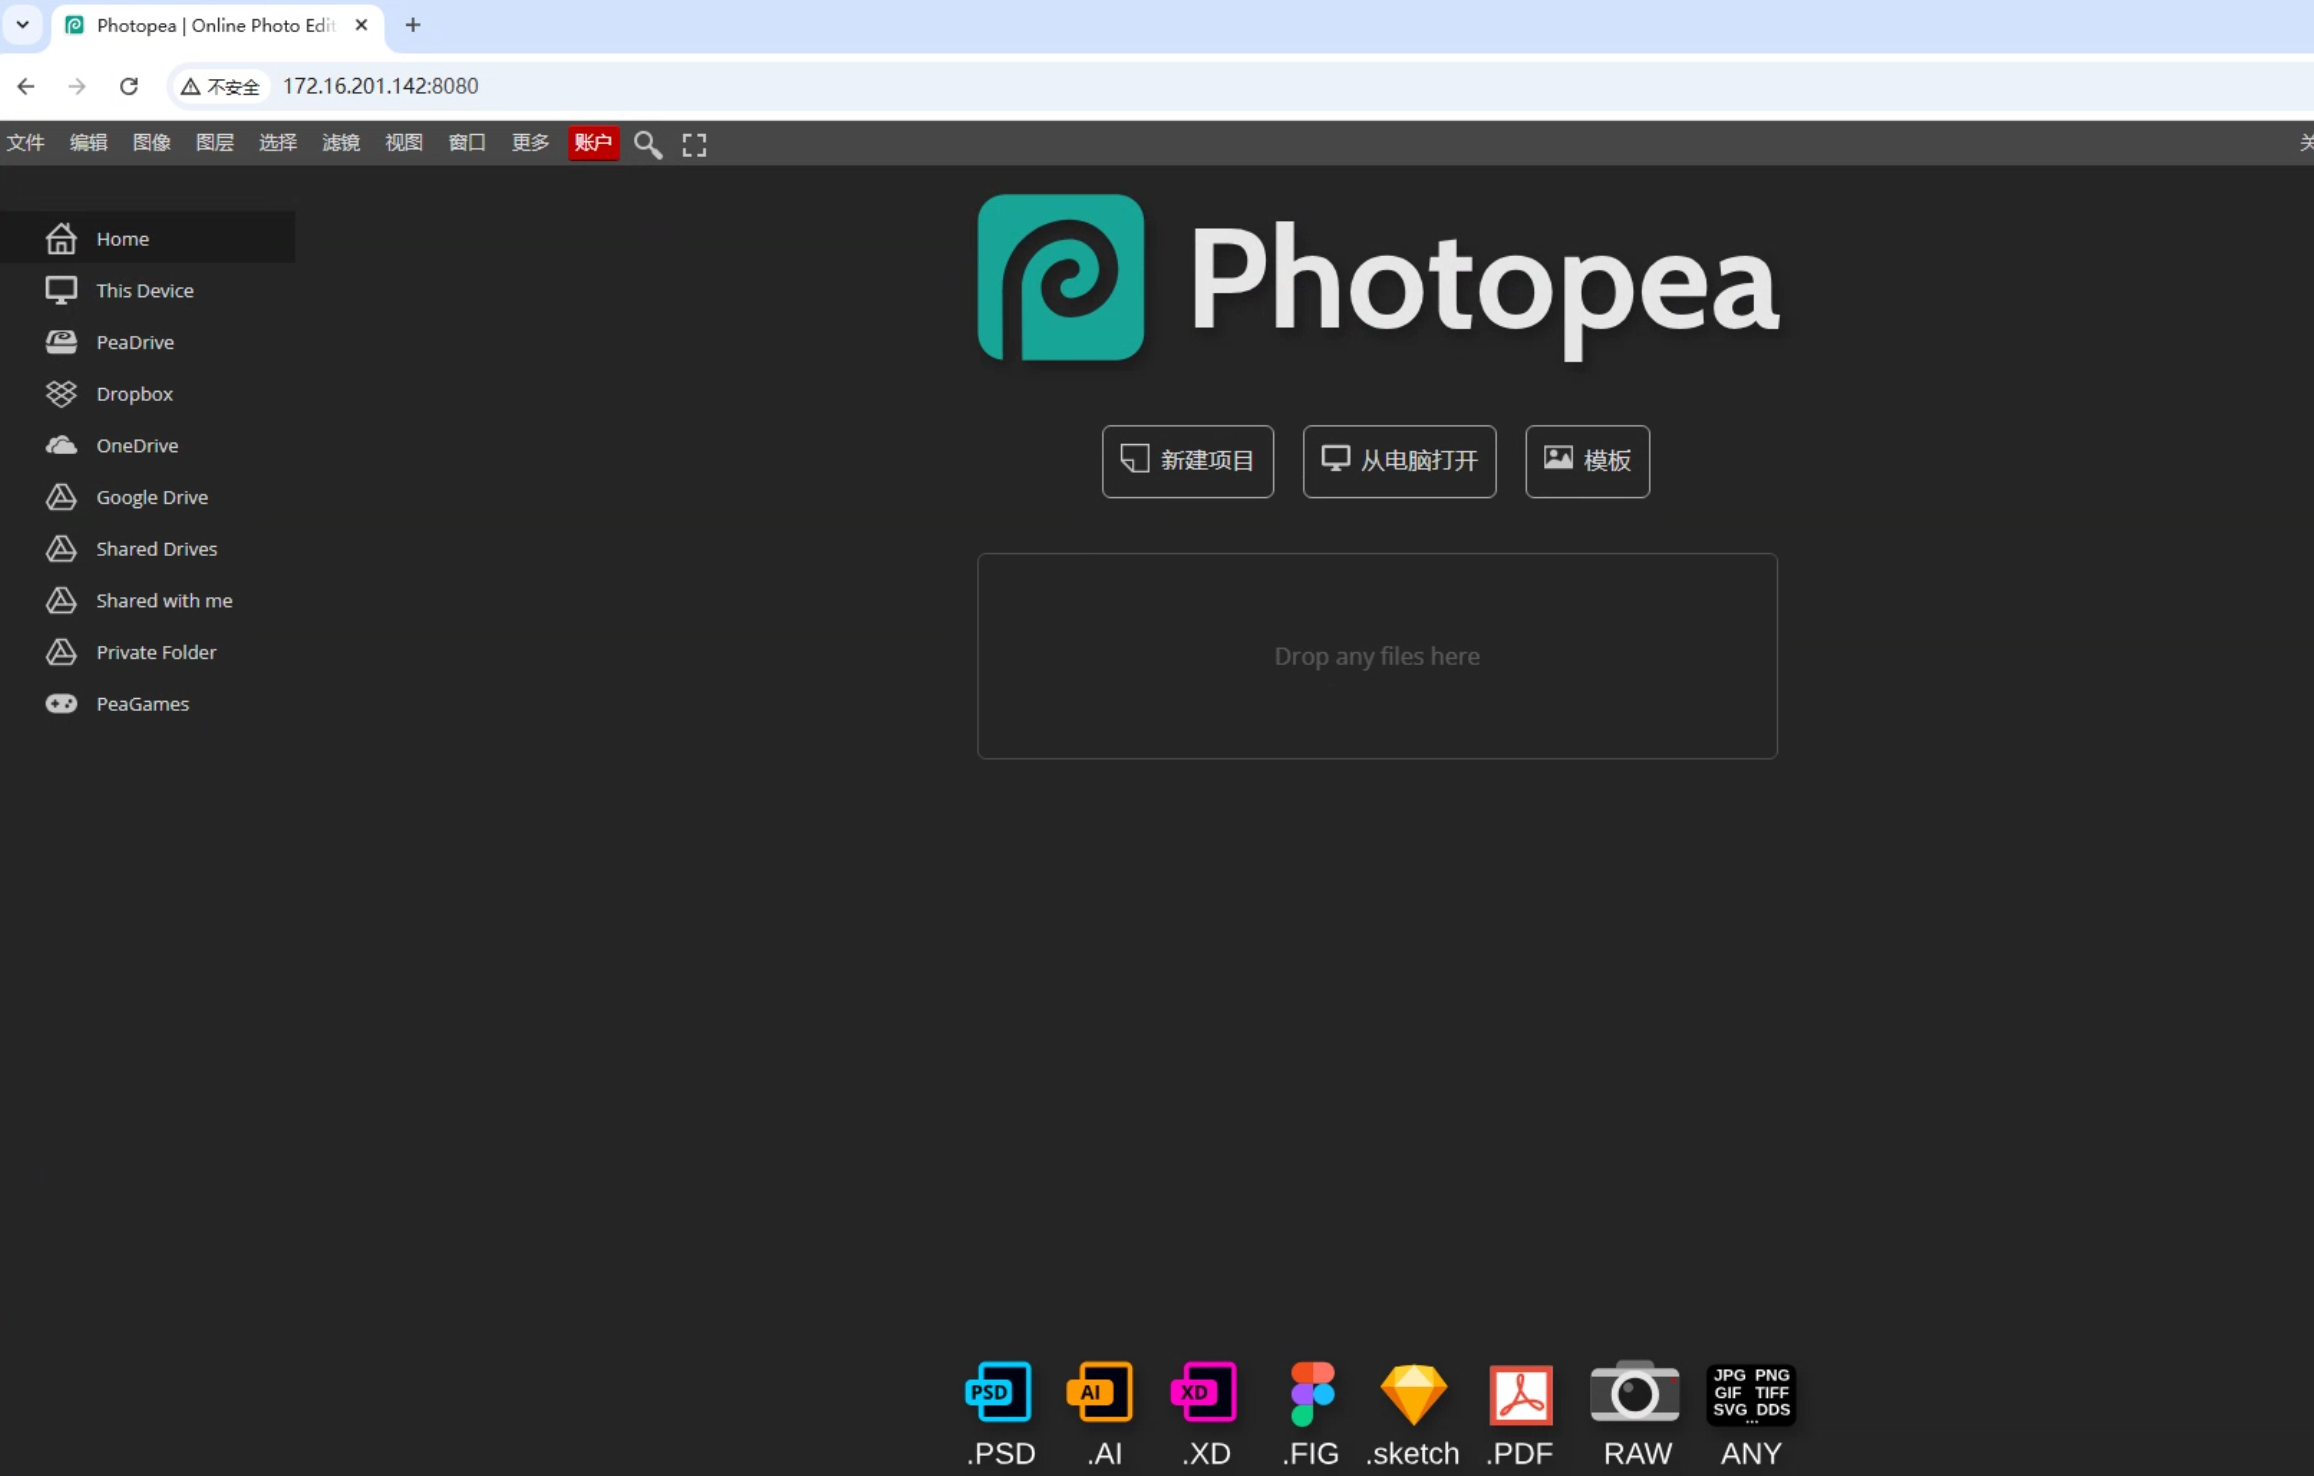Click the search magnifier icon
The width and height of the screenshot is (2314, 1476).
(x=648, y=144)
